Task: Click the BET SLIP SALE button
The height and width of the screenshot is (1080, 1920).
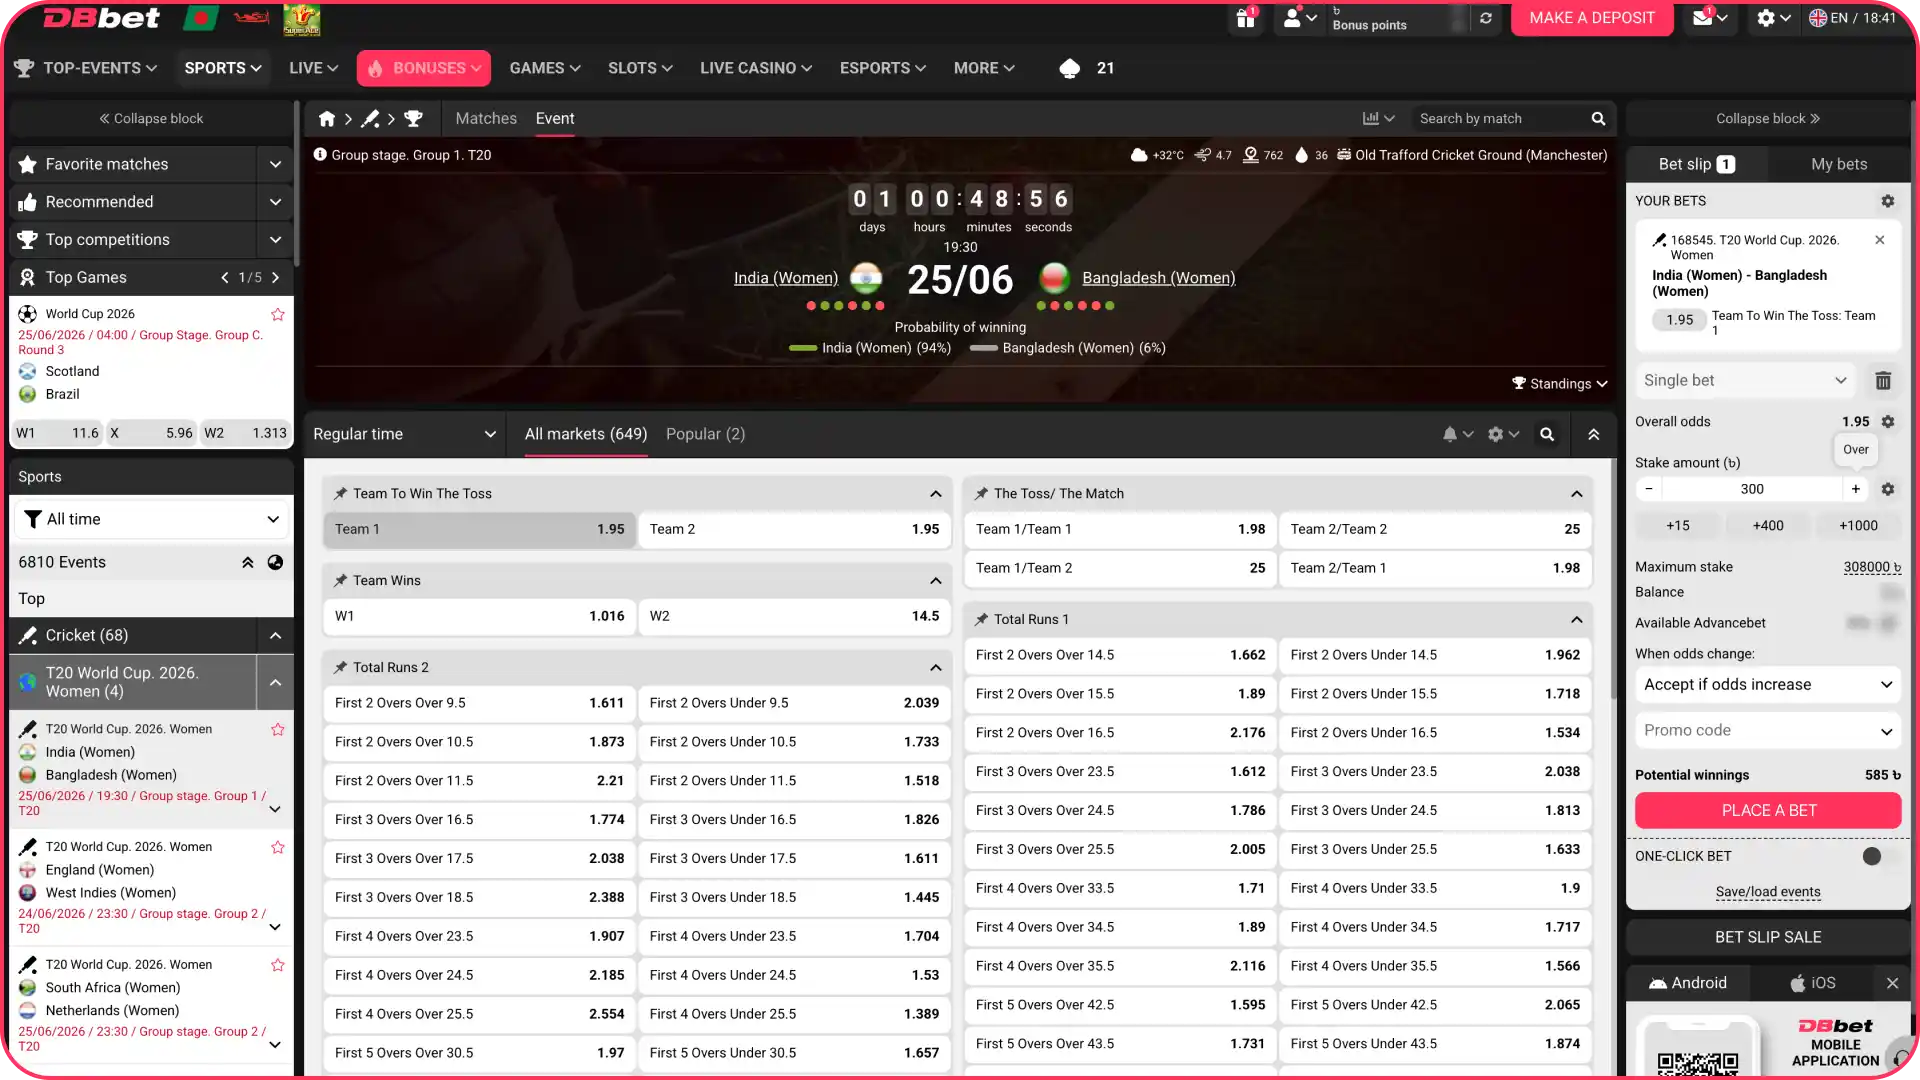Action: [1767, 938]
